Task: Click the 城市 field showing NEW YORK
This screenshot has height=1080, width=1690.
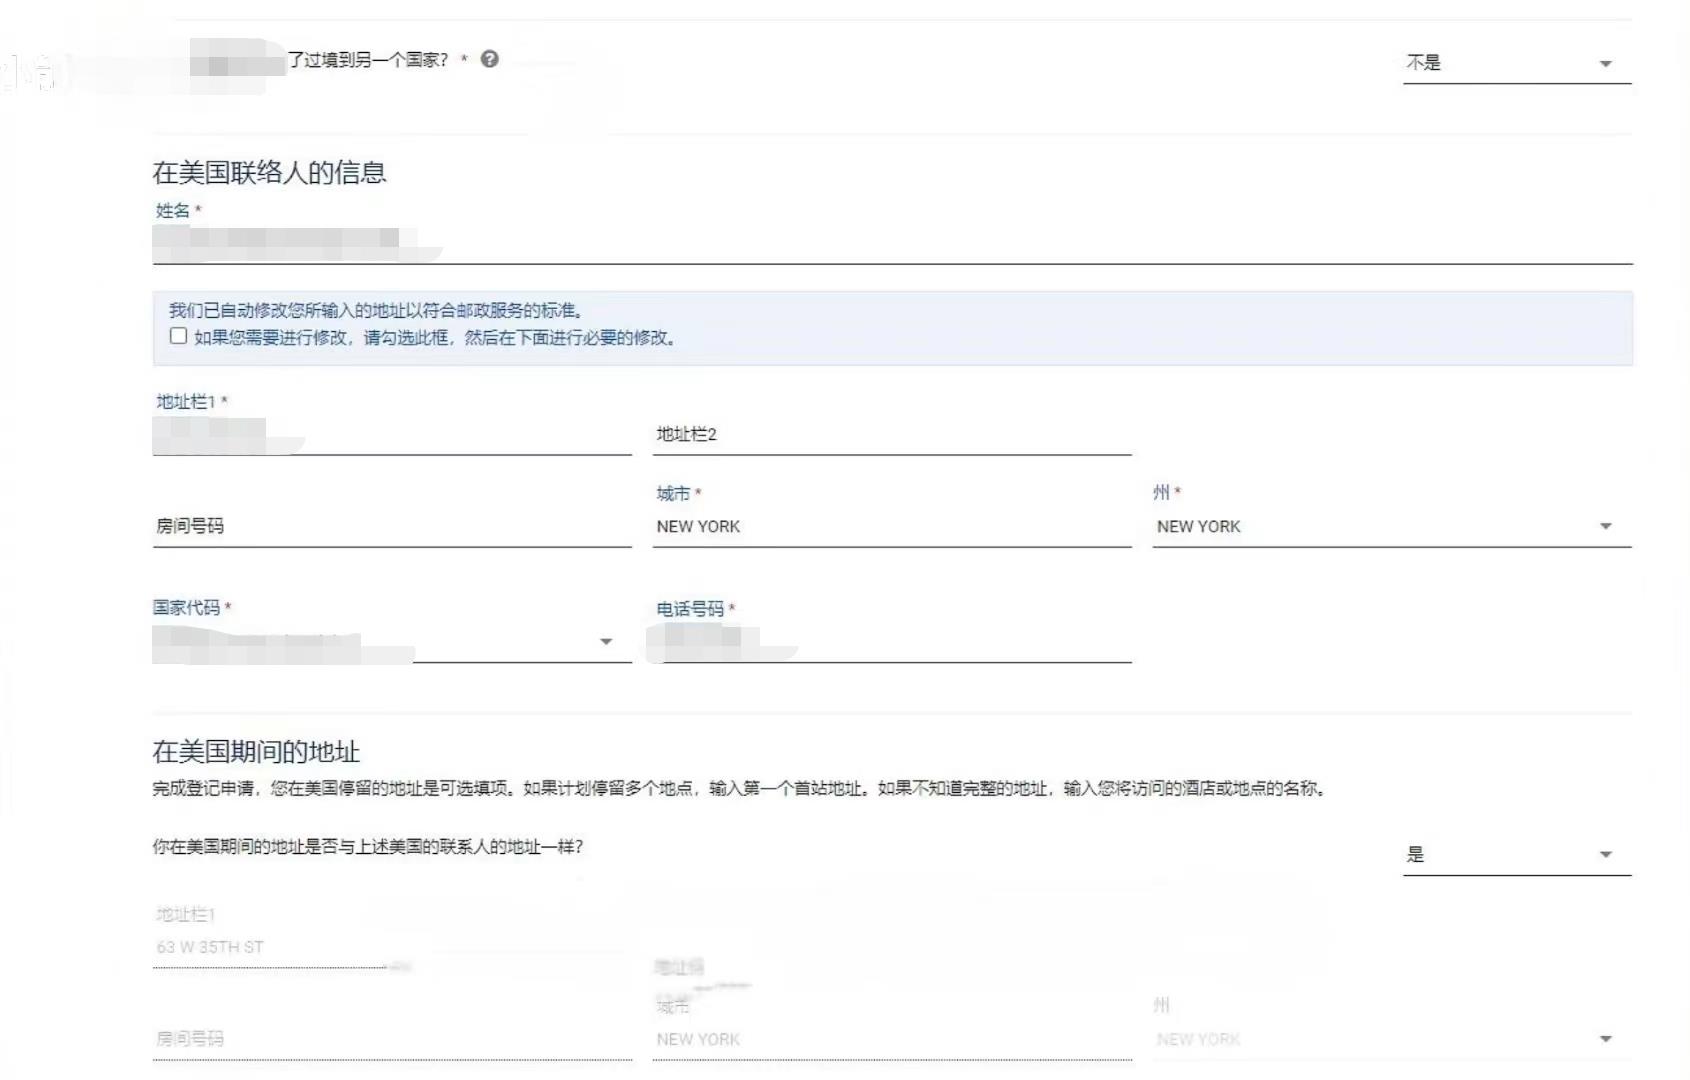Action: point(890,527)
